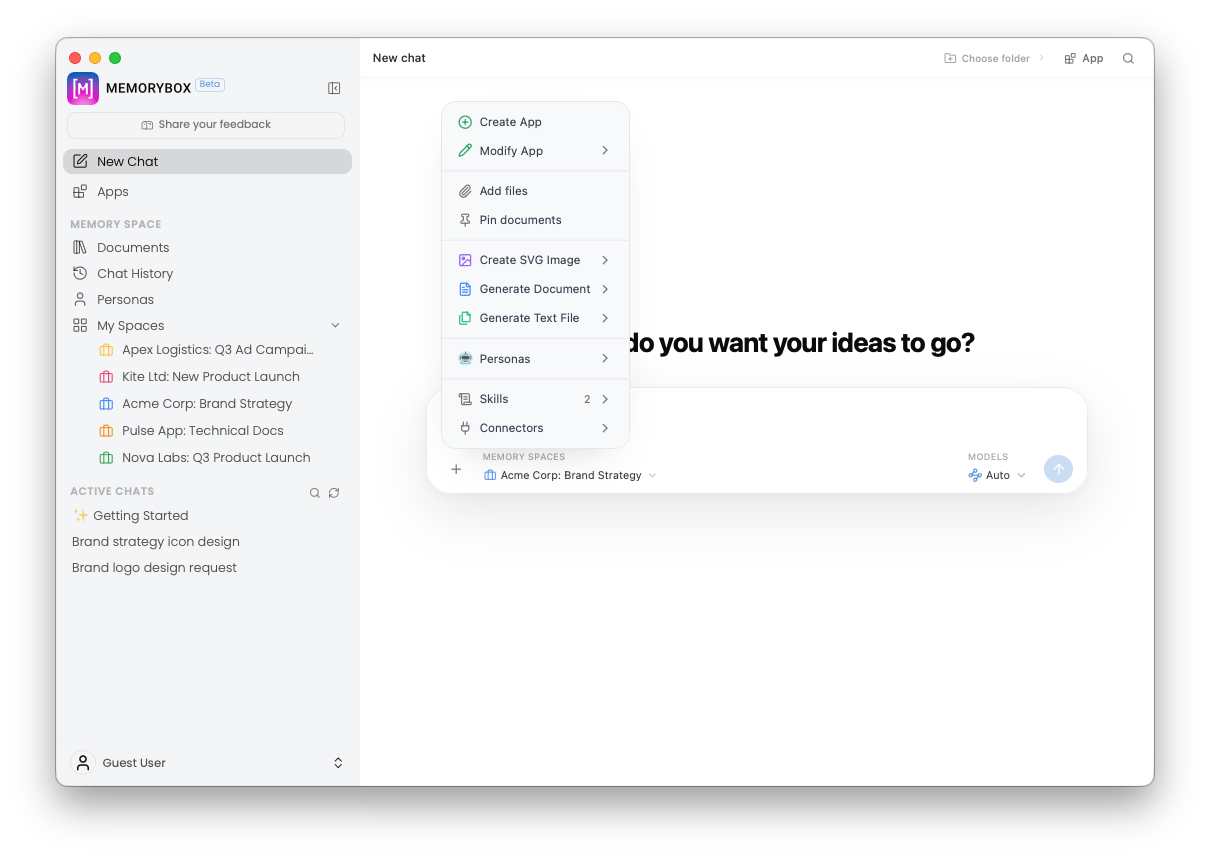This screenshot has width=1210, height=860.
Task: Click the Create SVG Image icon
Action: click(465, 260)
